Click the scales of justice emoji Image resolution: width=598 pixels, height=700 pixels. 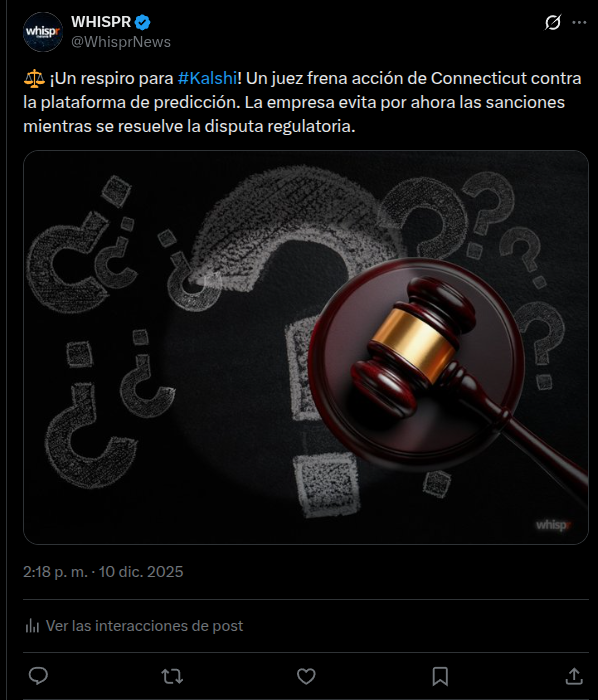tap(34, 79)
